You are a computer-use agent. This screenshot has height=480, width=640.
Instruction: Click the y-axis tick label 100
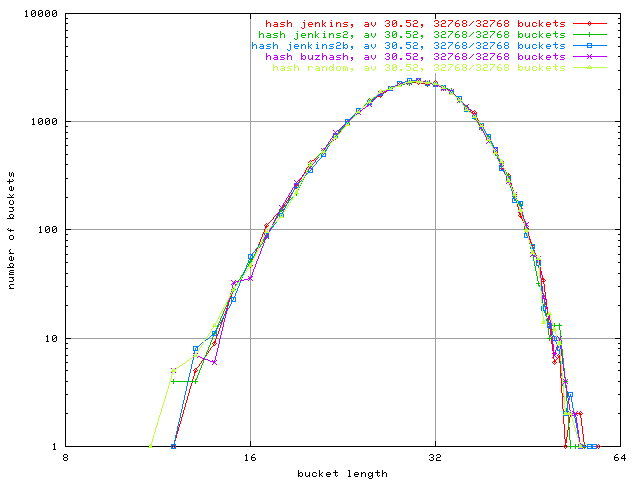pos(48,229)
